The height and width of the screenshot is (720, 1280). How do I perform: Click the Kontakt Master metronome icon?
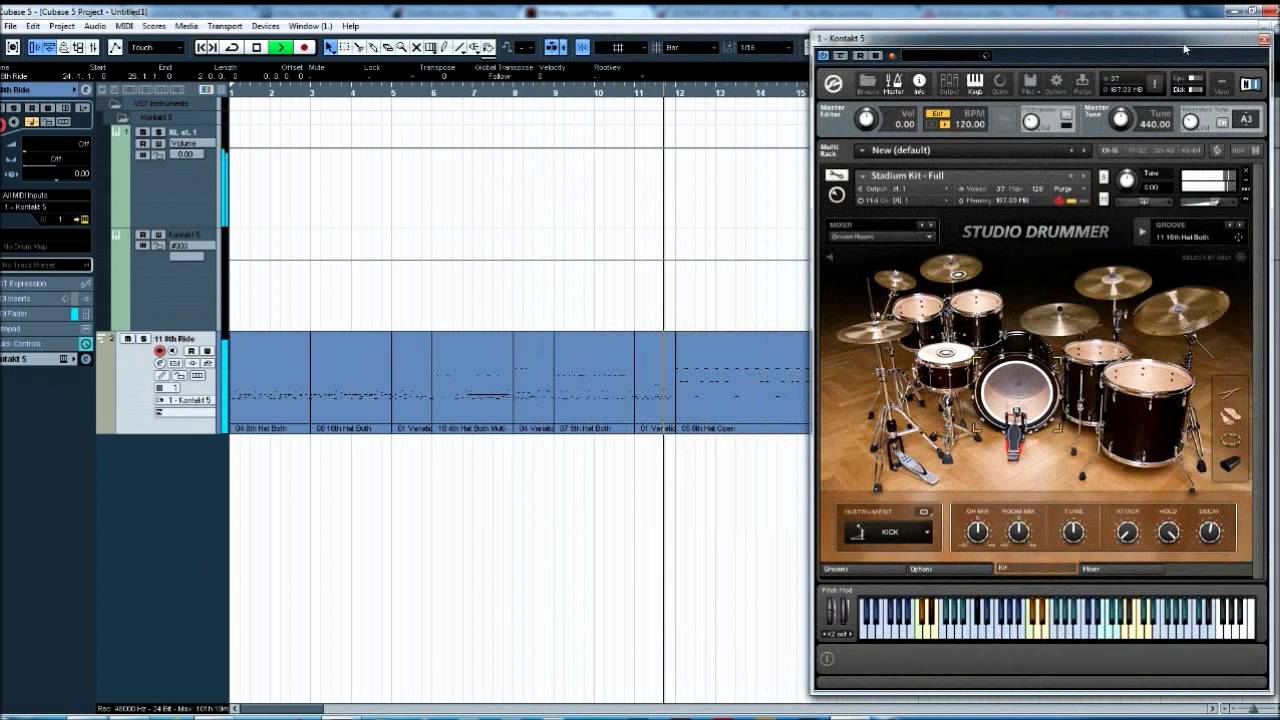tap(894, 84)
